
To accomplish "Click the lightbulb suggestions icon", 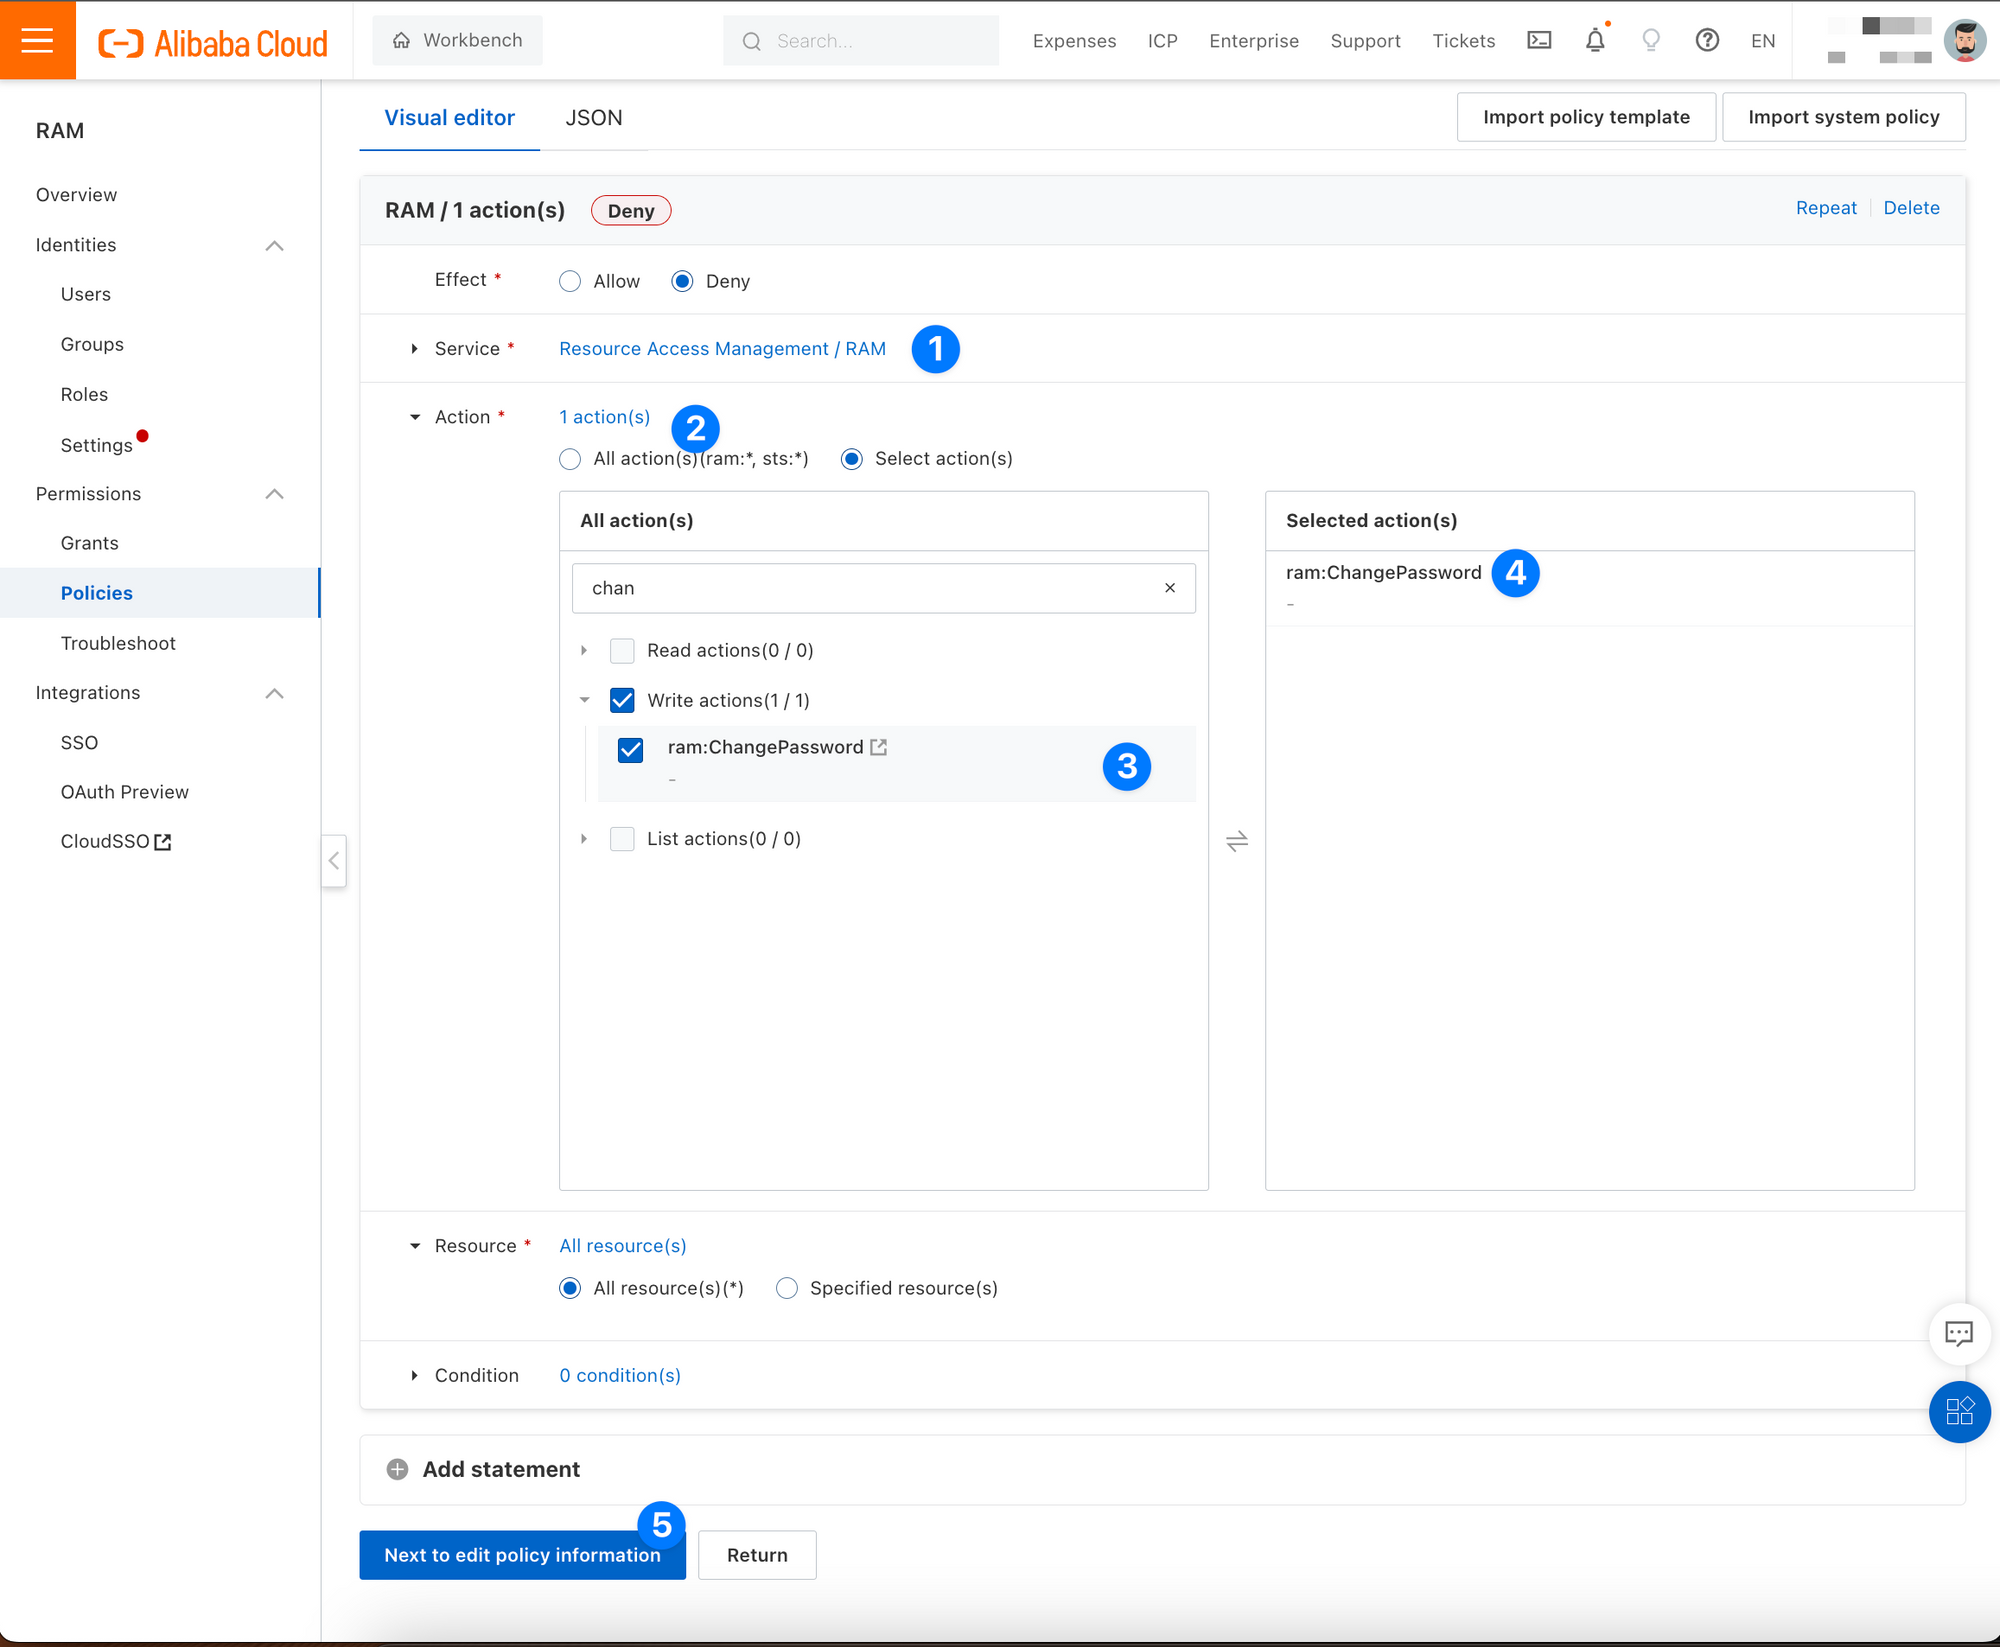I will [1651, 40].
